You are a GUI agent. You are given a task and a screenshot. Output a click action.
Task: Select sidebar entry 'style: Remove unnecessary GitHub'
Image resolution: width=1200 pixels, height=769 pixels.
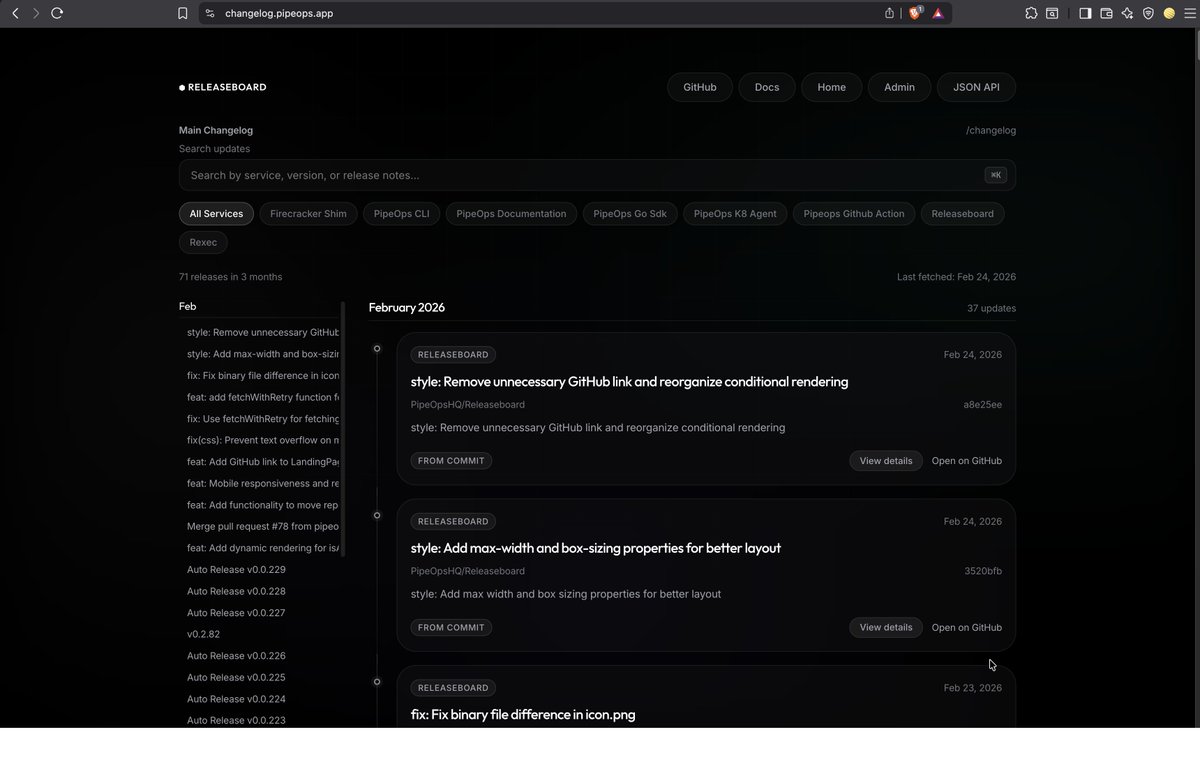click(263, 332)
